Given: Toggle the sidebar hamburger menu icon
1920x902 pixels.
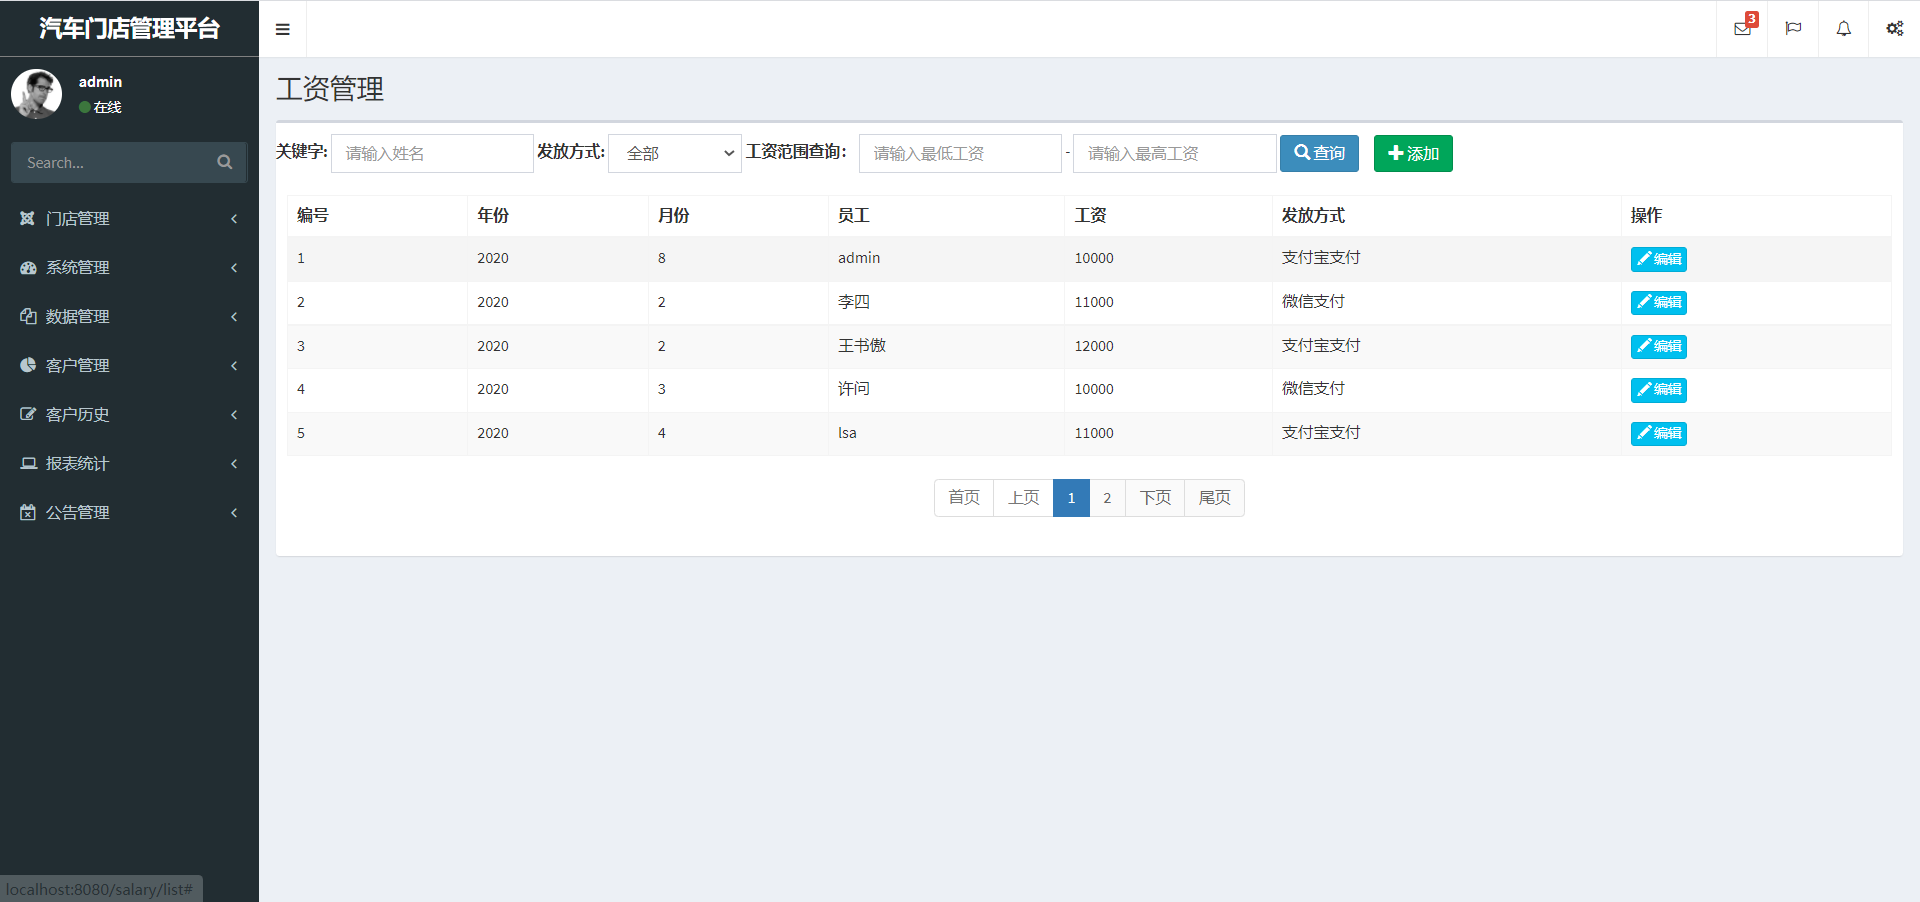Looking at the screenshot, I should [x=283, y=29].
